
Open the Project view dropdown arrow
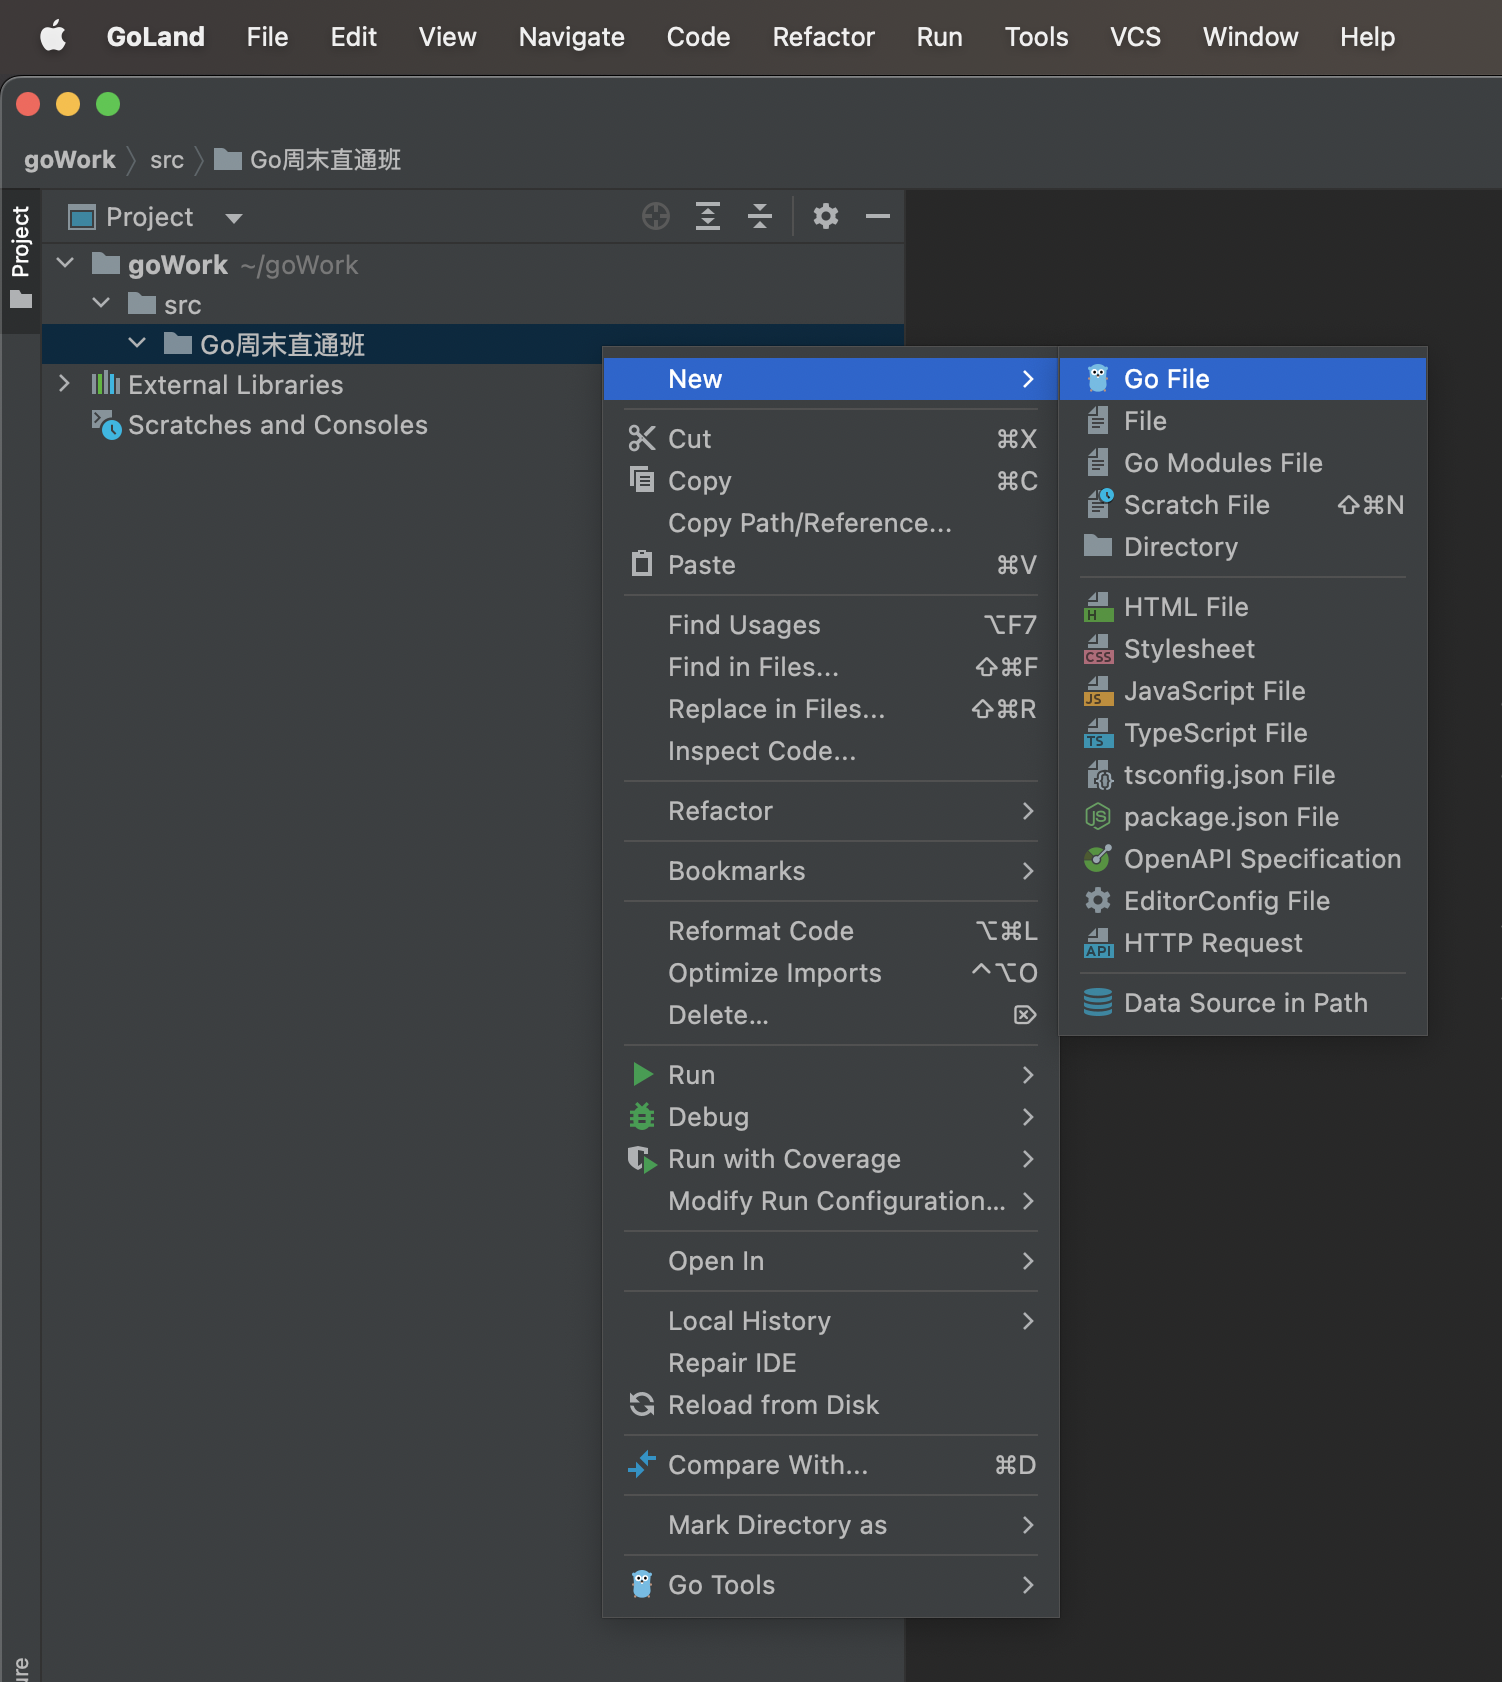point(234,218)
